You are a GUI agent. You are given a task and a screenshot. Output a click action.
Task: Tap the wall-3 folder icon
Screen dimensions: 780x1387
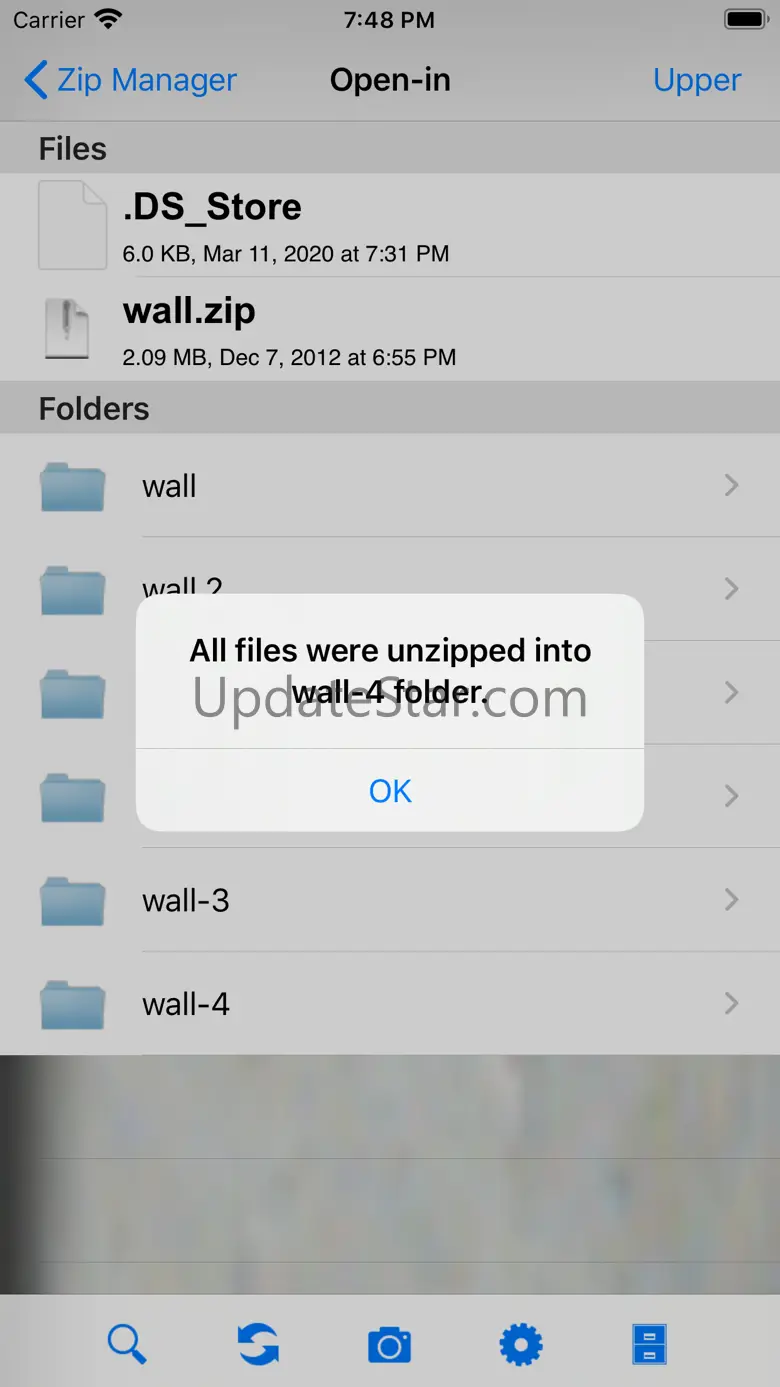point(72,900)
